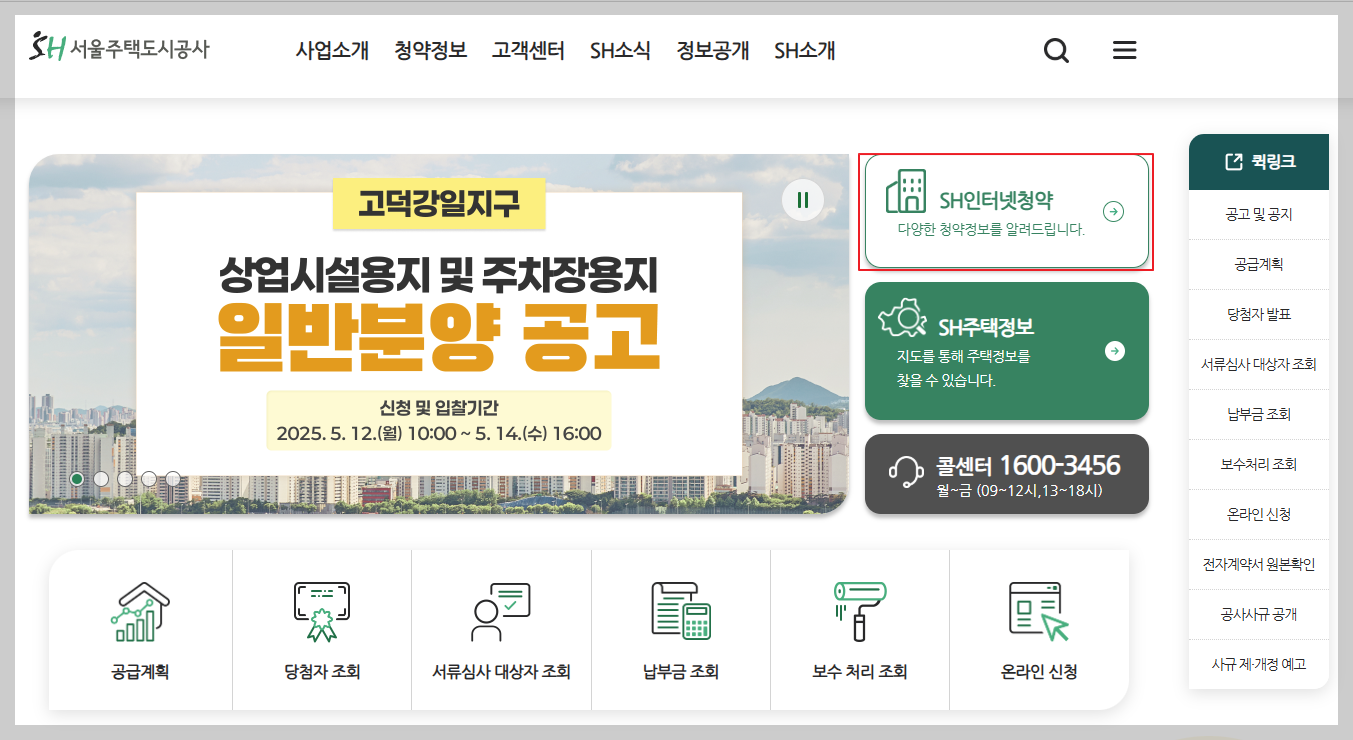This screenshot has height=740, width=1353.
Task: Click the 신청 및 입찰기간 date box
Action: tap(439, 420)
